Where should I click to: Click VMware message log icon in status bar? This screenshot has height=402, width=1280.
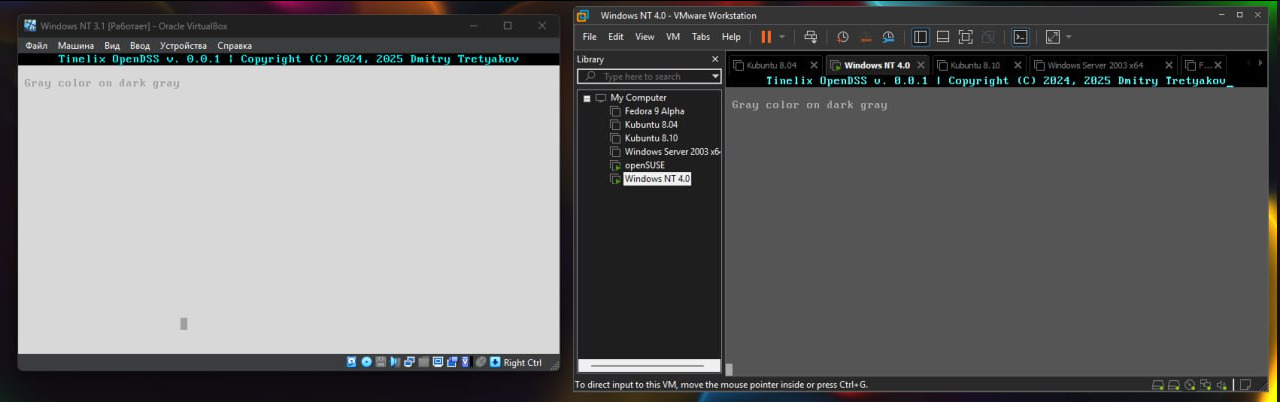[x=1246, y=384]
